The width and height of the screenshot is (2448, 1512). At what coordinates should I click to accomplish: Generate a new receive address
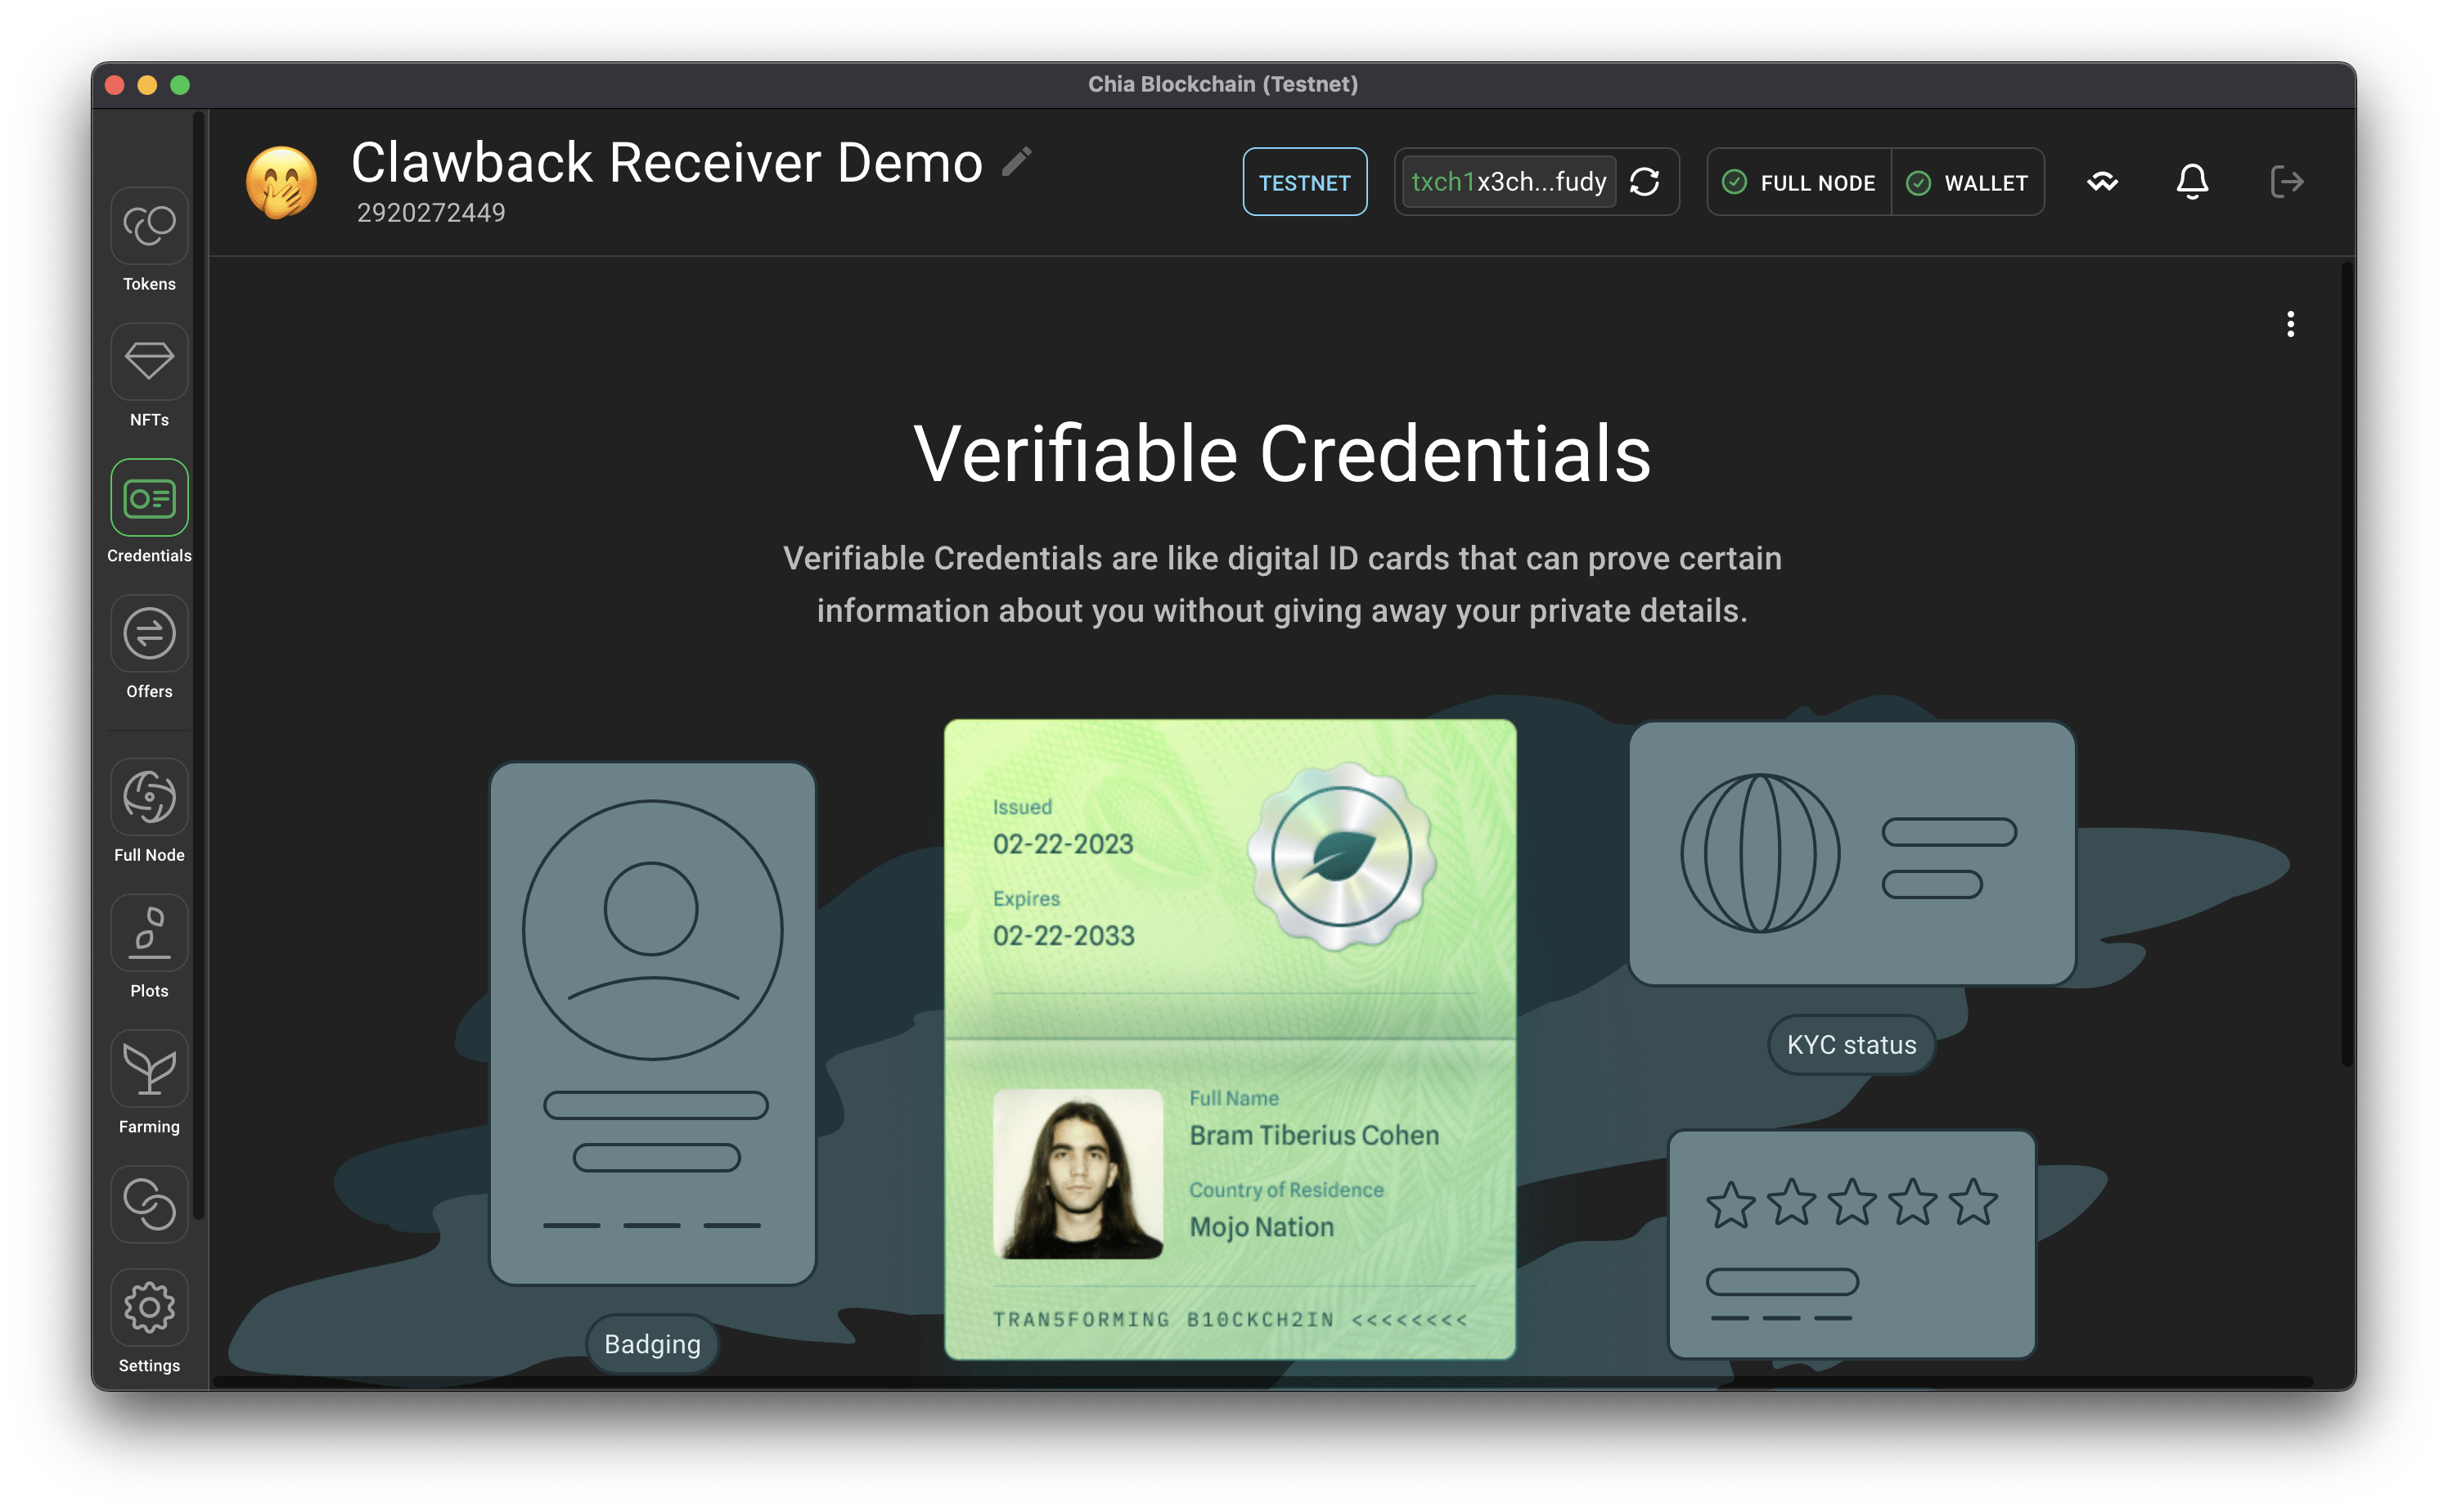pos(1644,182)
